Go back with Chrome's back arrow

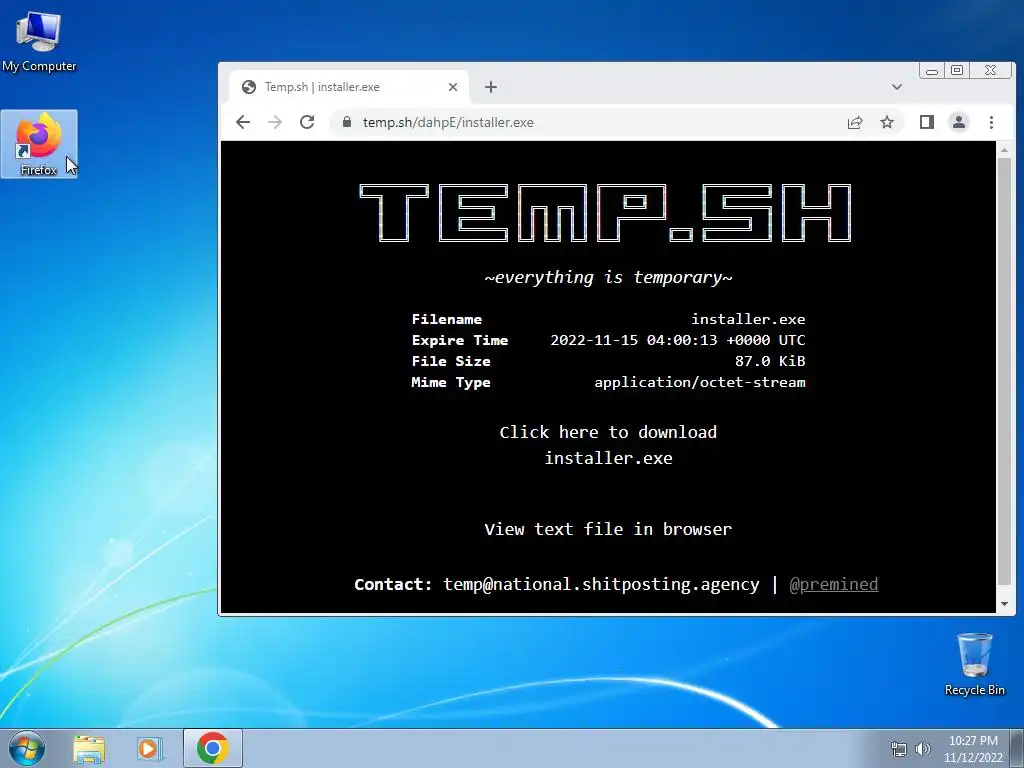[243, 122]
